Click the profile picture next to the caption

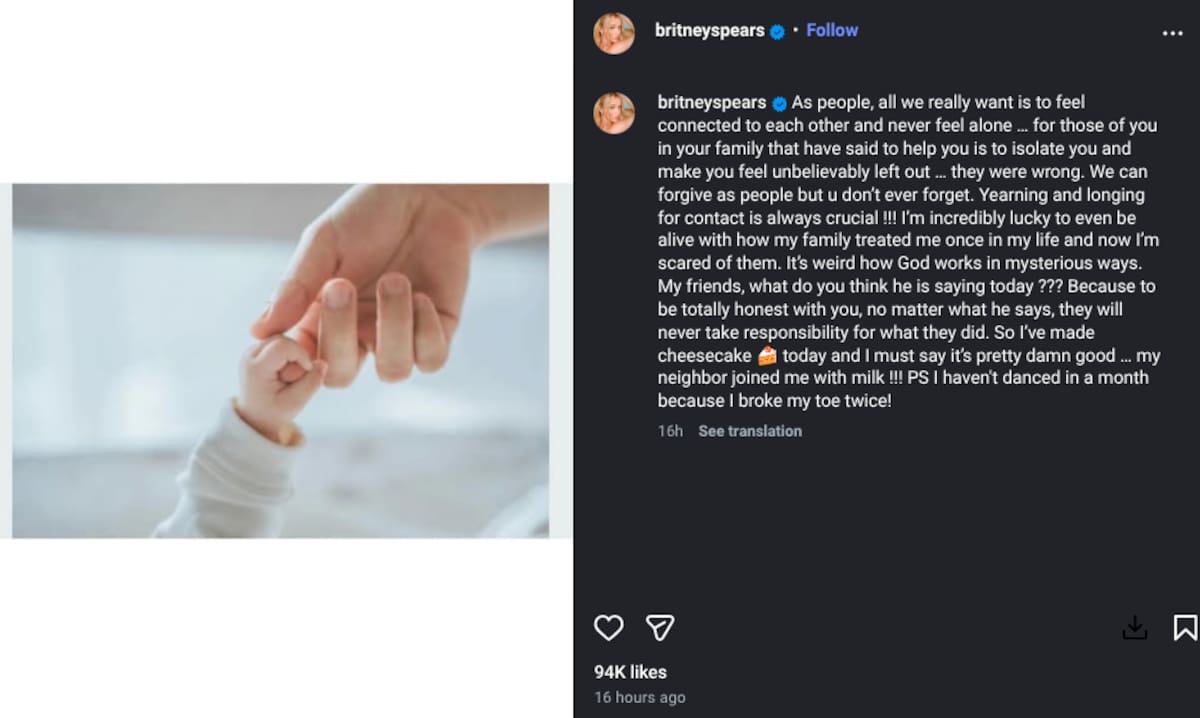(615, 113)
